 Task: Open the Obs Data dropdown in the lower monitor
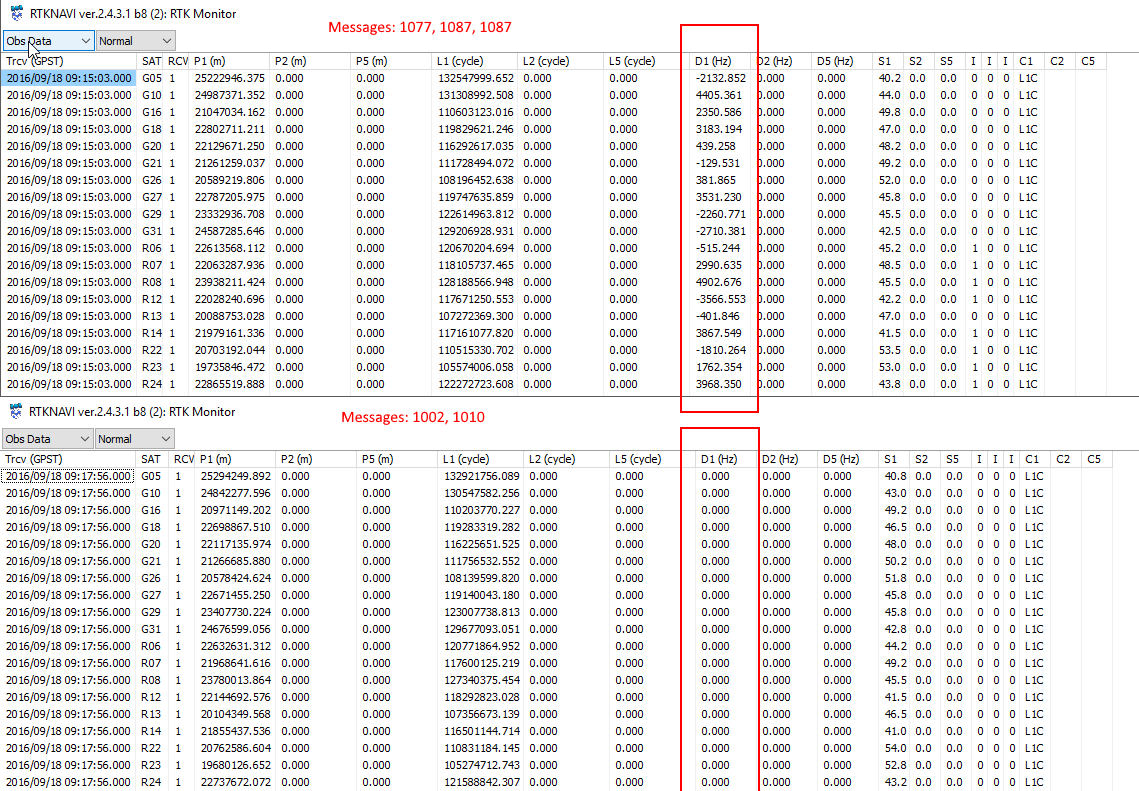[x=48, y=439]
